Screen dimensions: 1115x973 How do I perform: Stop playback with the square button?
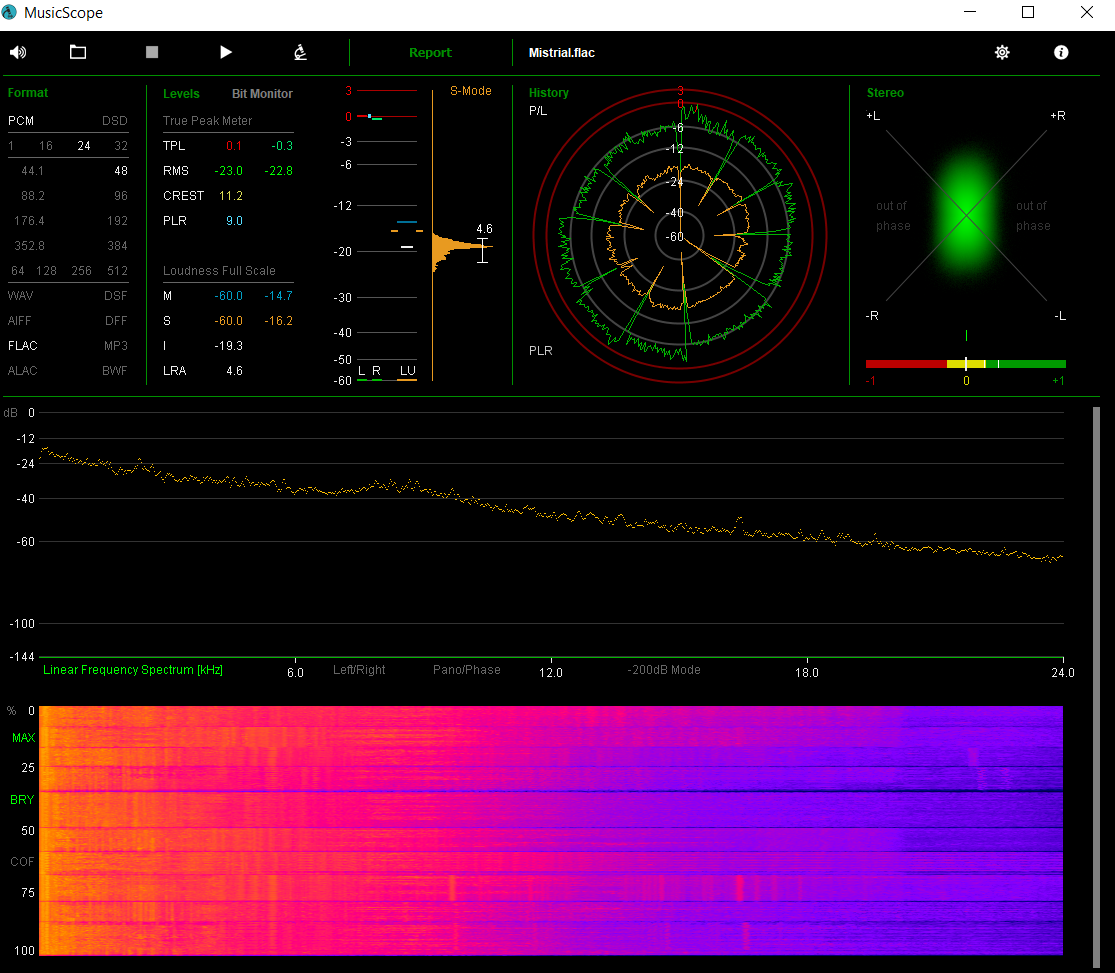[151, 52]
